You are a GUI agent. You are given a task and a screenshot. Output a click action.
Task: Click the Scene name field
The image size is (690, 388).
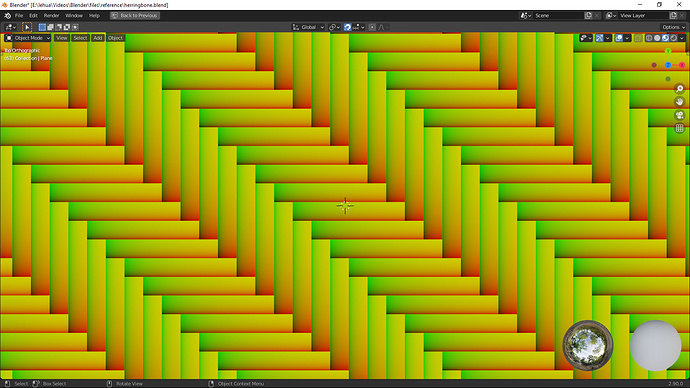point(558,15)
